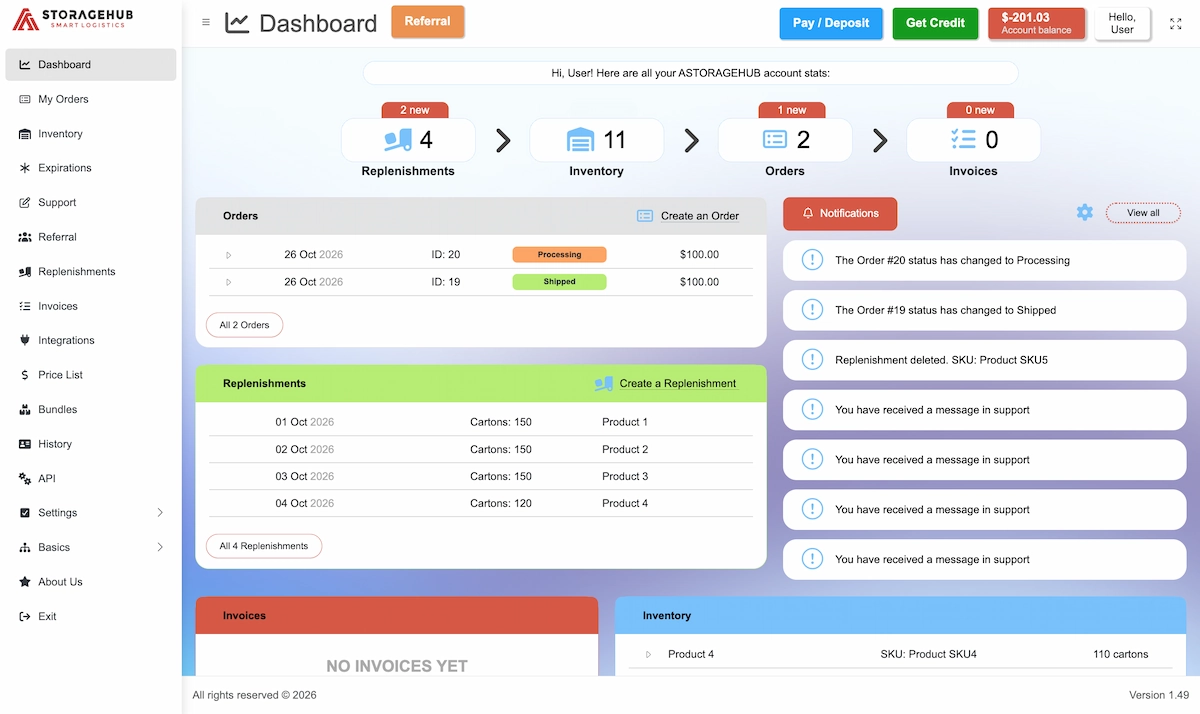Click the Create an Order icon

(x=645, y=215)
